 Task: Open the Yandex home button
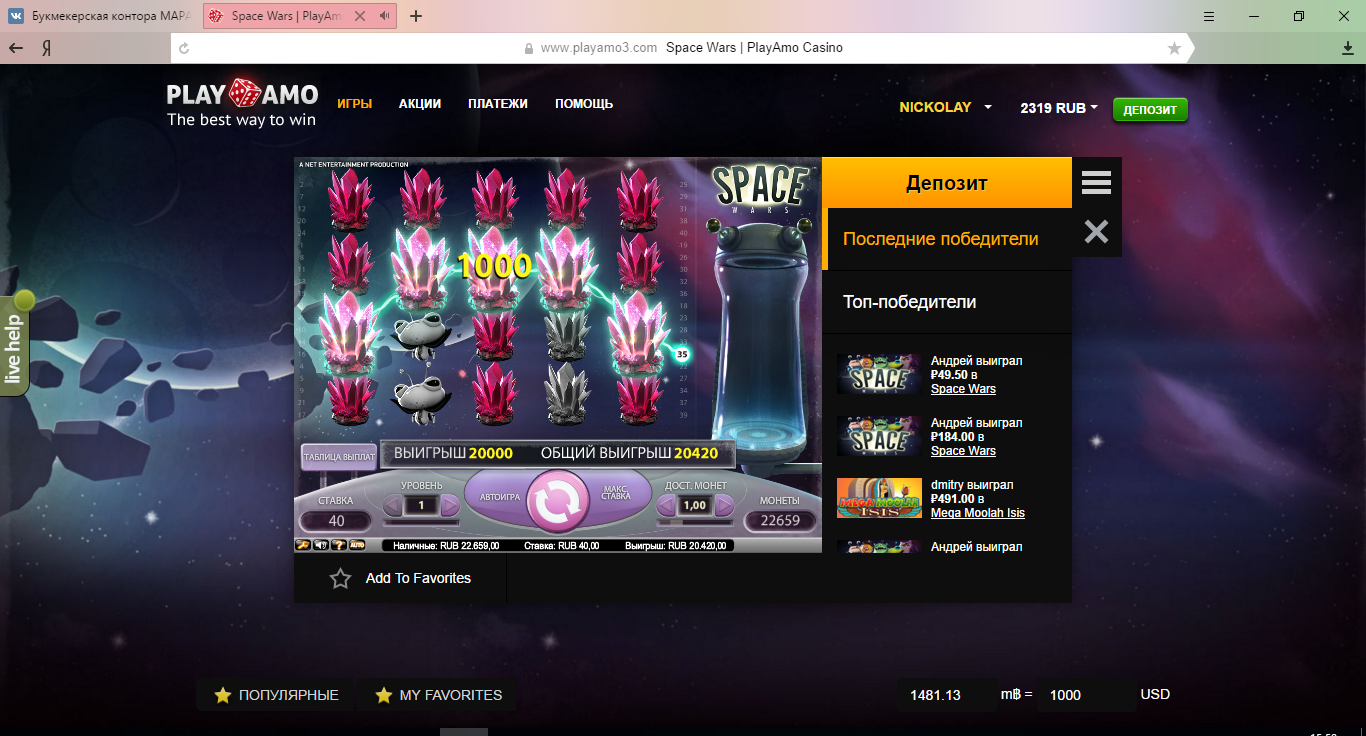46,48
